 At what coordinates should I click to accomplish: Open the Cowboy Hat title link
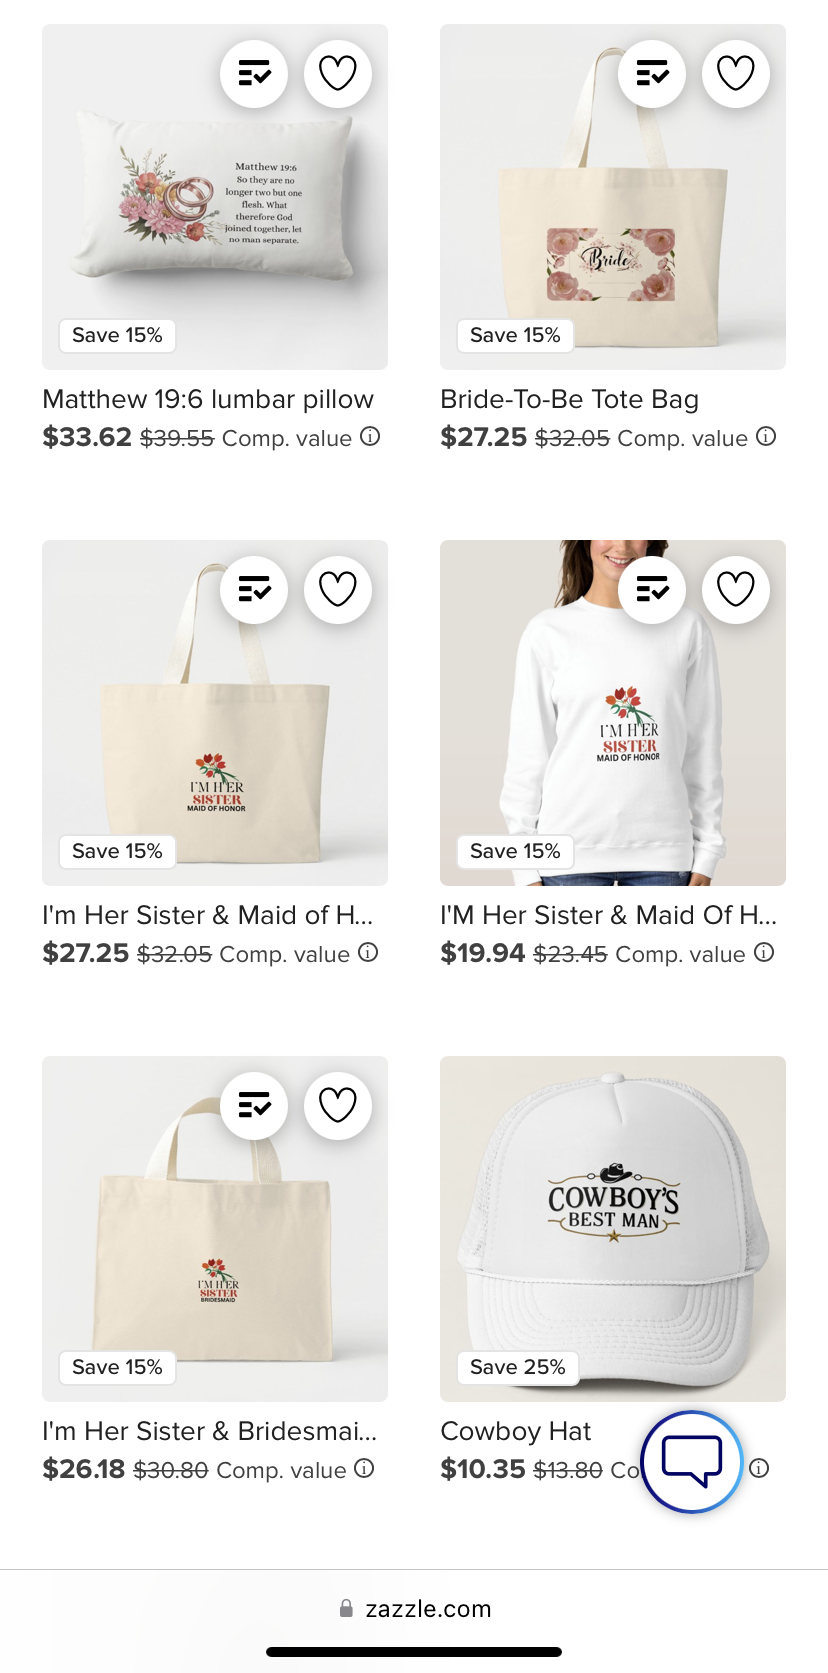point(516,1431)
